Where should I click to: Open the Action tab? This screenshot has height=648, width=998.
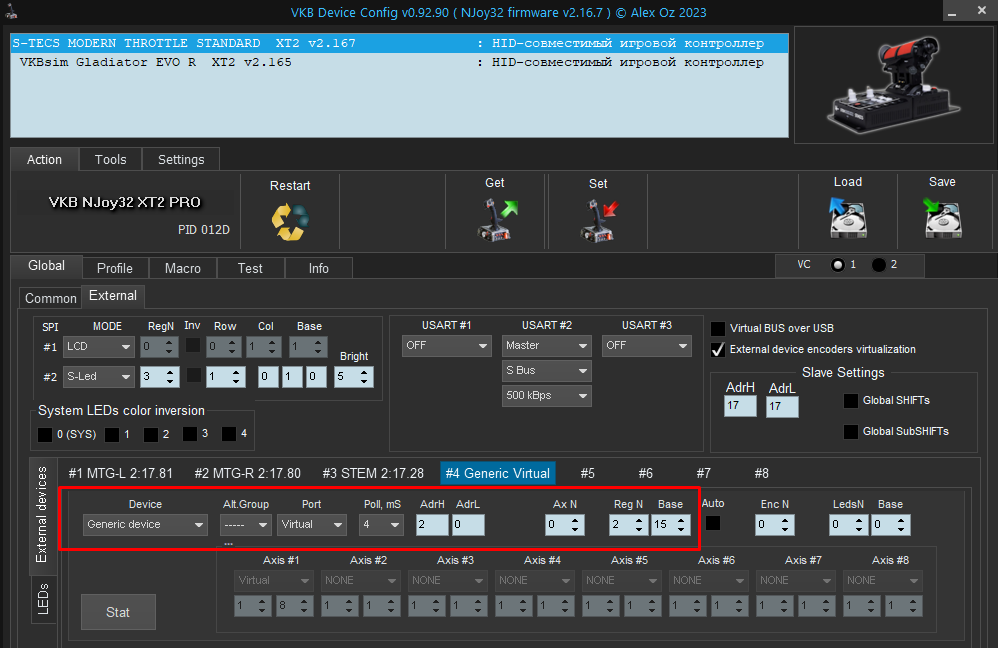(45, 160)
